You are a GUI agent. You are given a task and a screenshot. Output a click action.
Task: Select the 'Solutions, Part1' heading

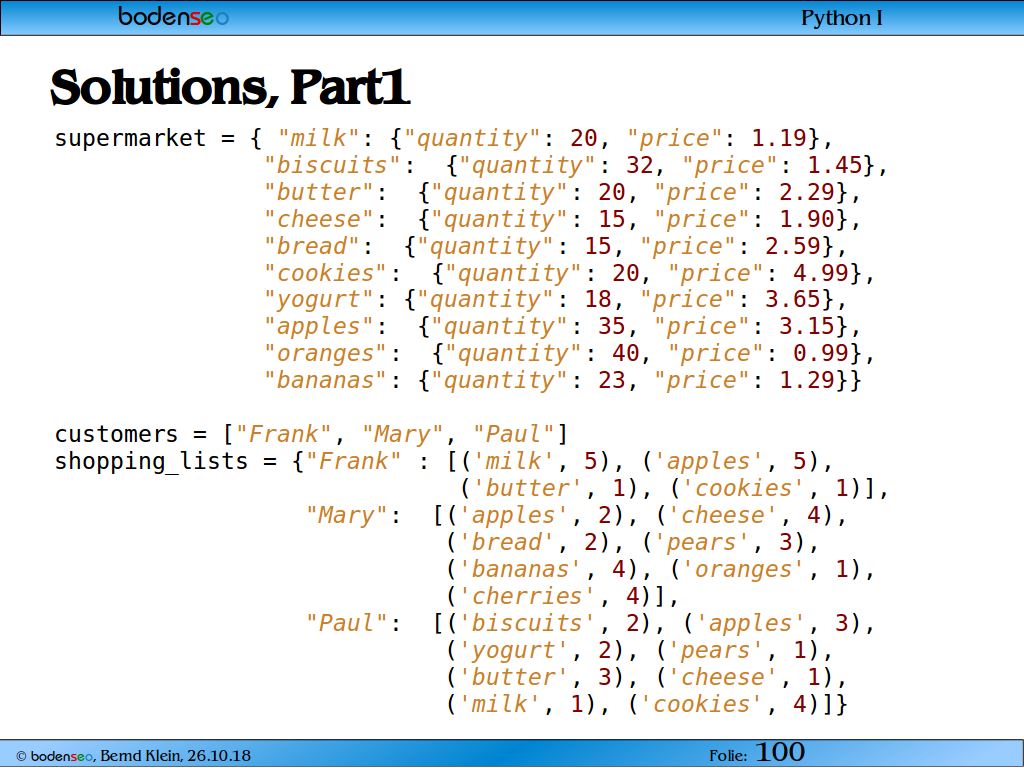[230, 87]
